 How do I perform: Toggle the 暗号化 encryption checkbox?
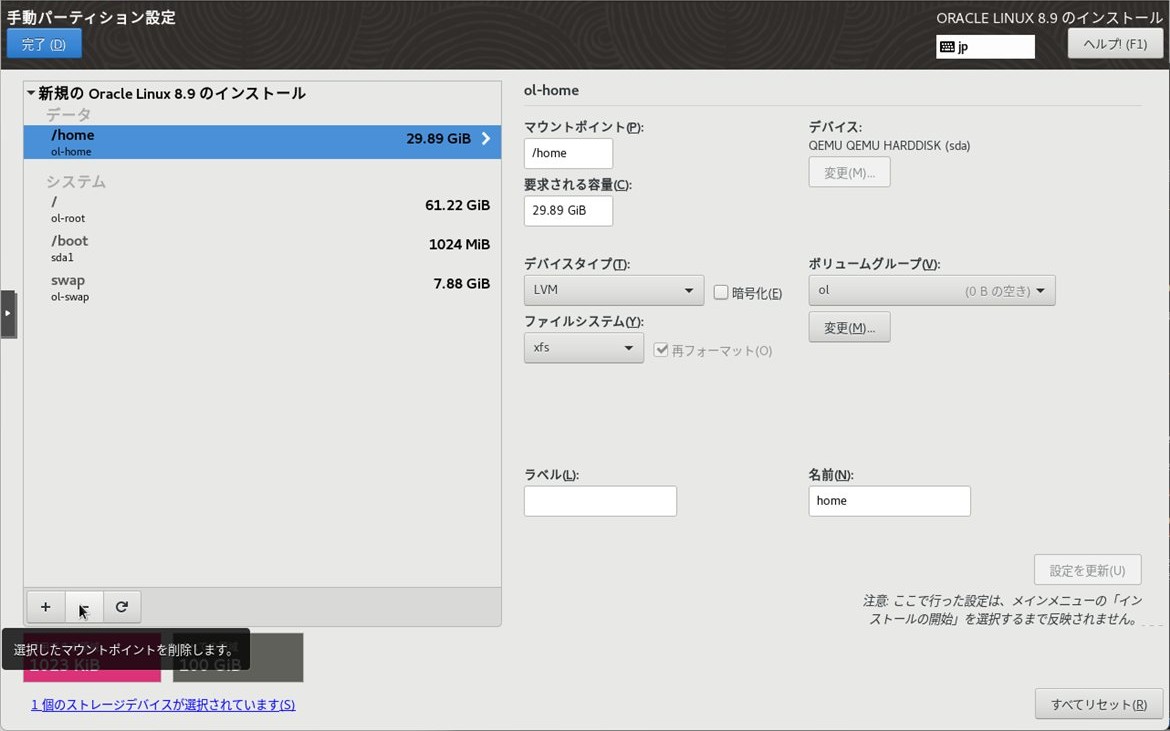click(x=721, y=292)
